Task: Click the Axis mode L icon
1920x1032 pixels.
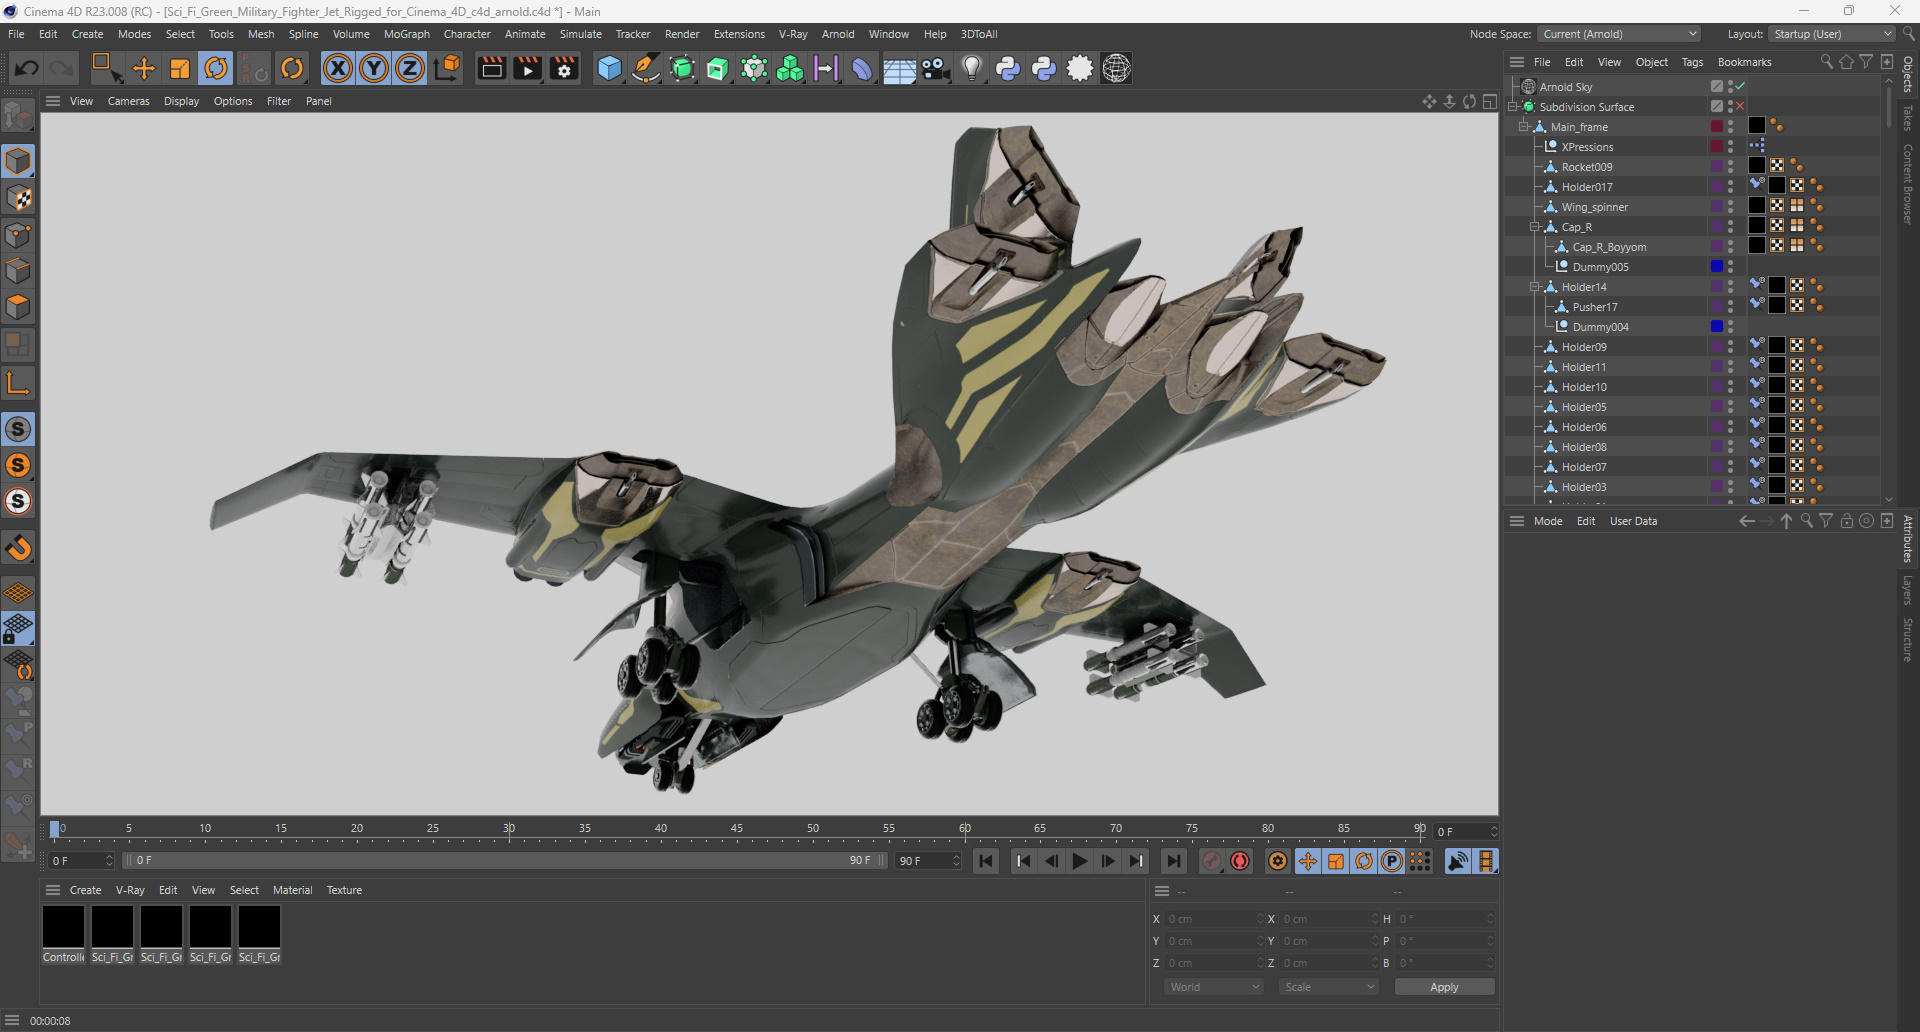Action: click(18, 382)
